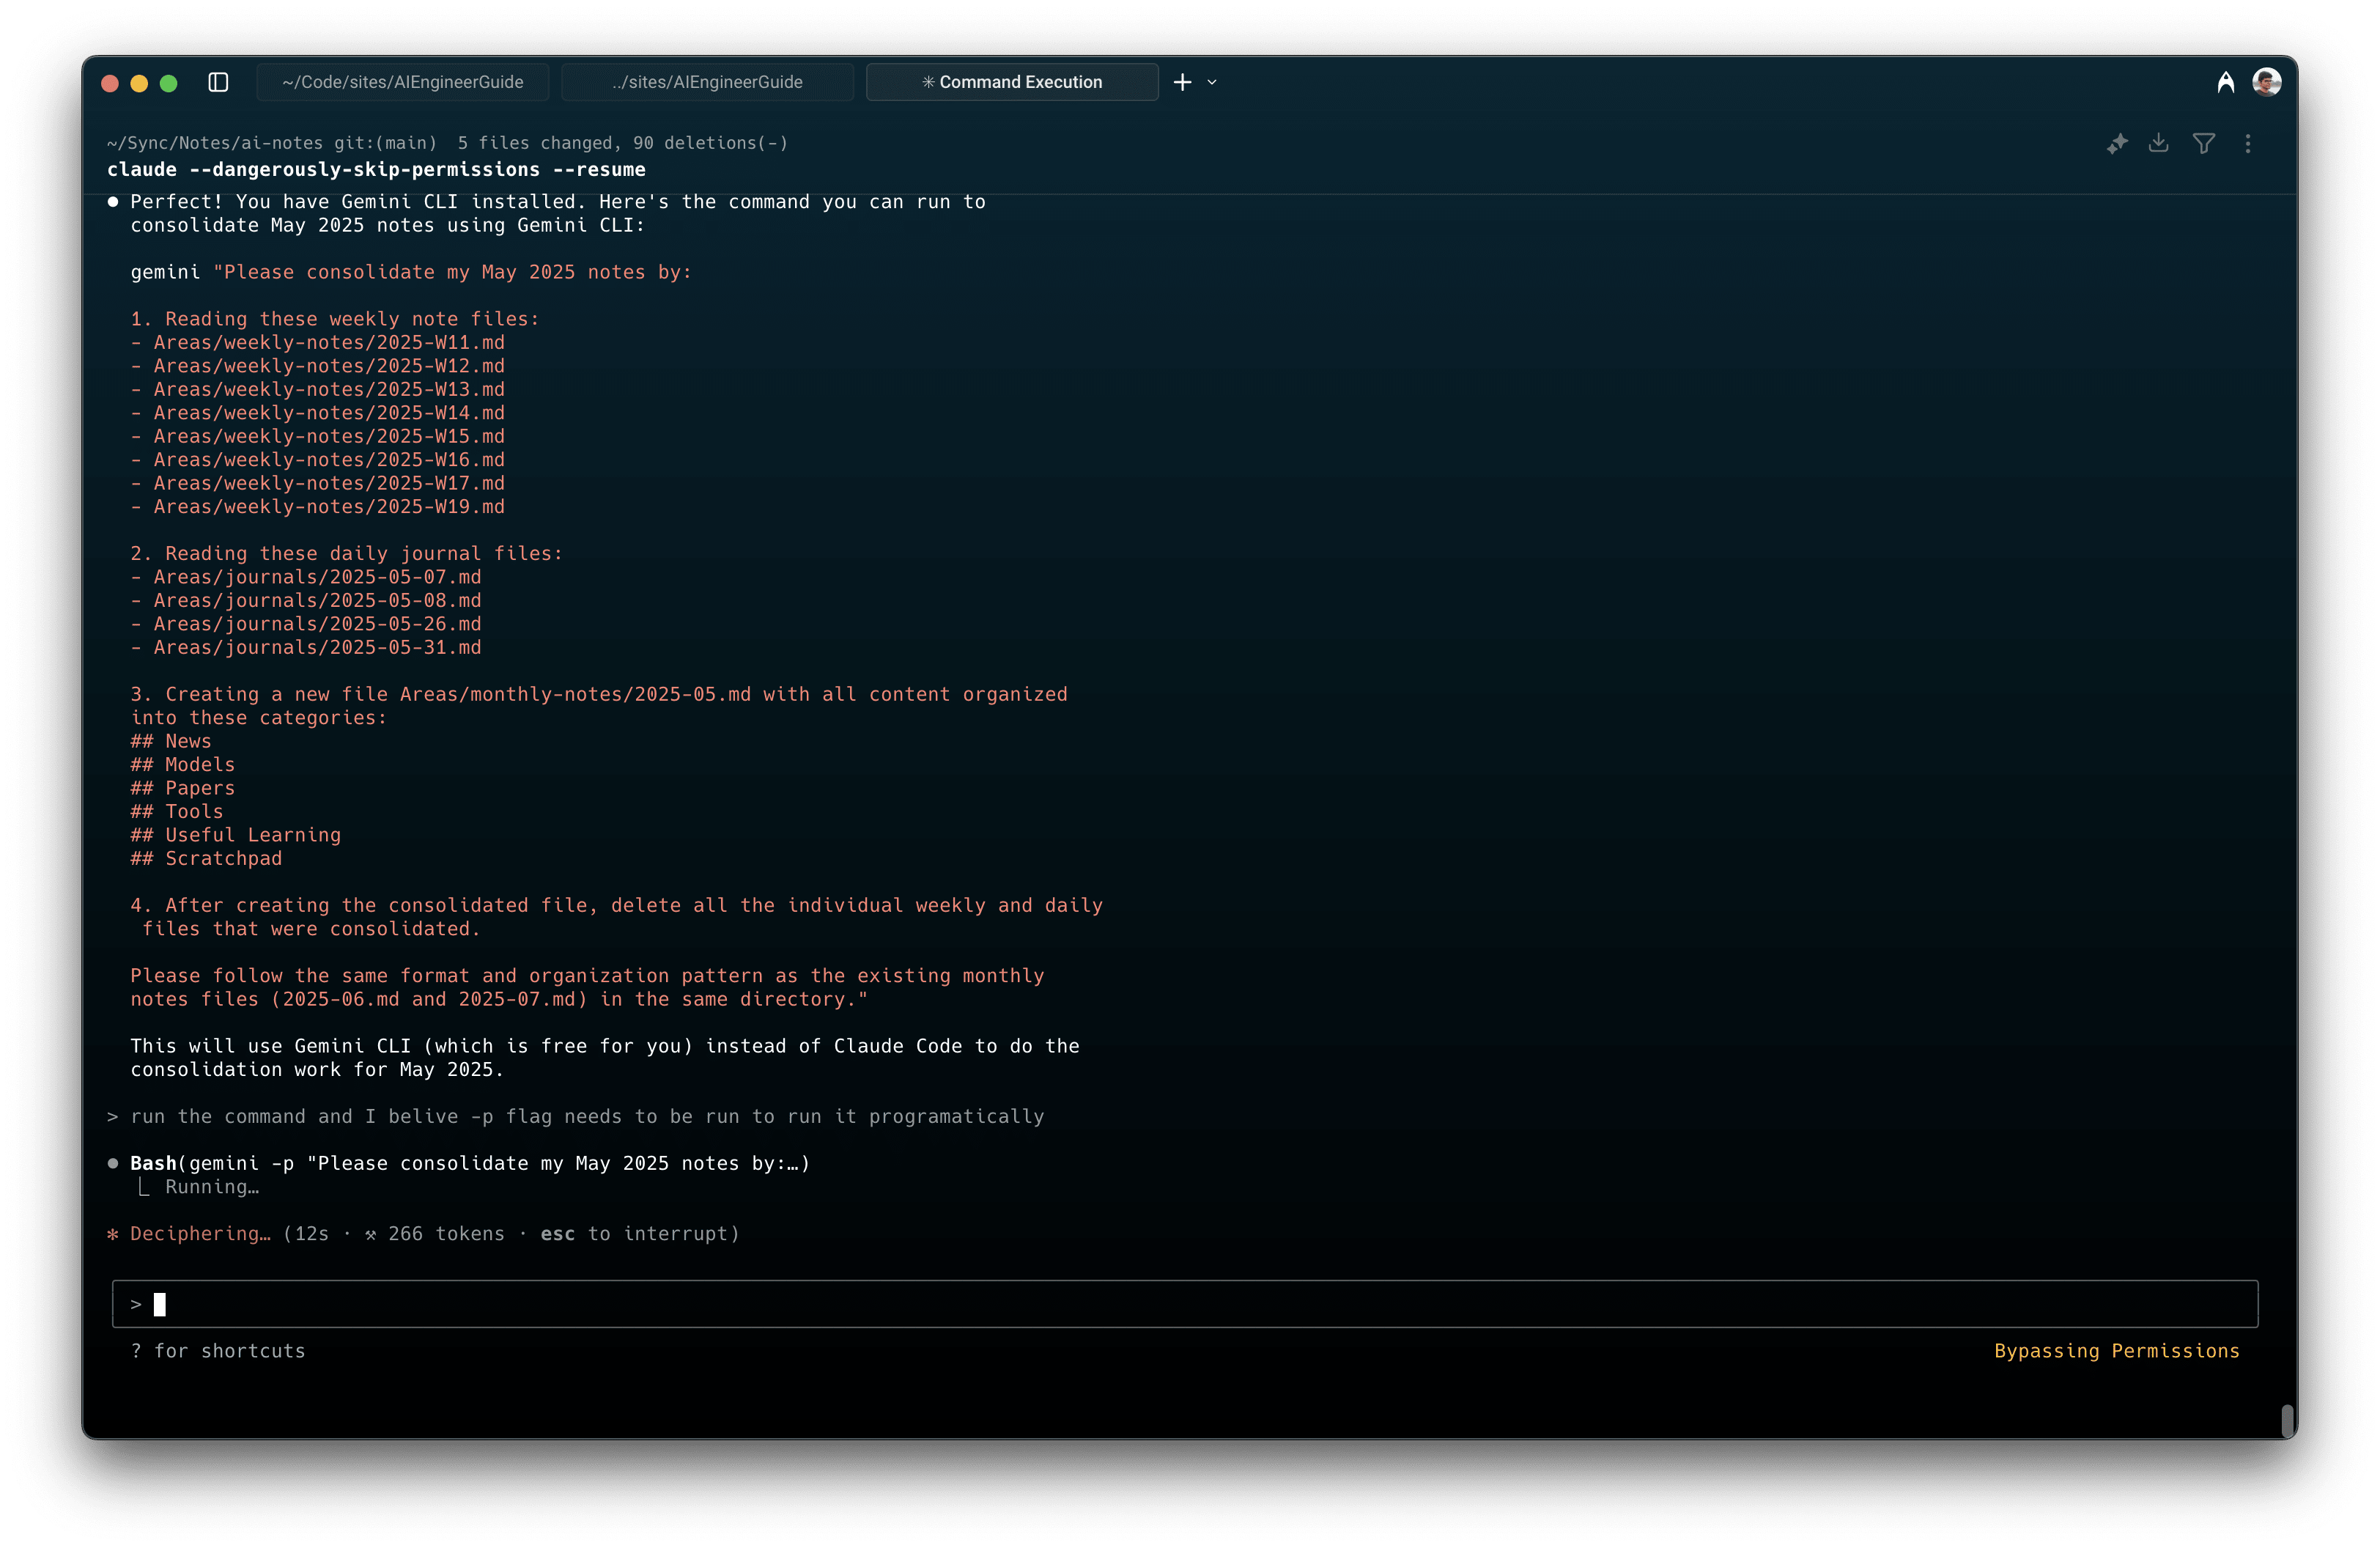2380x1548 pixels.
Task: Select the Command Execution tab
Action: [x=1012, y=82]
